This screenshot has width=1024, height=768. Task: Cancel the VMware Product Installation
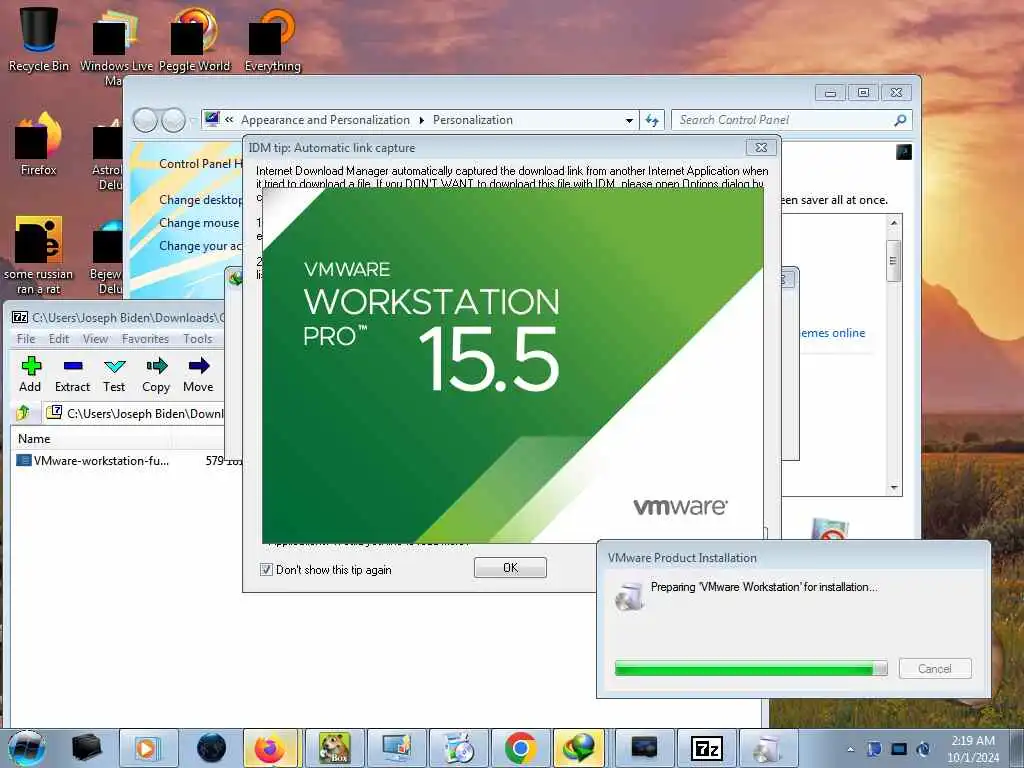click(935, 668)
